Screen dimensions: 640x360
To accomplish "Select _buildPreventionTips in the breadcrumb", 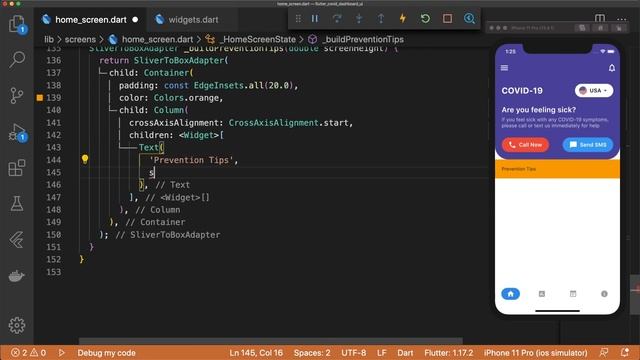I will [363, 40].
